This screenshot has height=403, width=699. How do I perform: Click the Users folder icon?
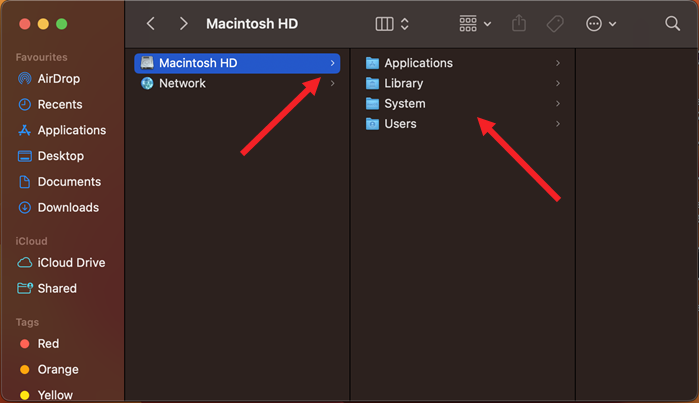(372, 123)
